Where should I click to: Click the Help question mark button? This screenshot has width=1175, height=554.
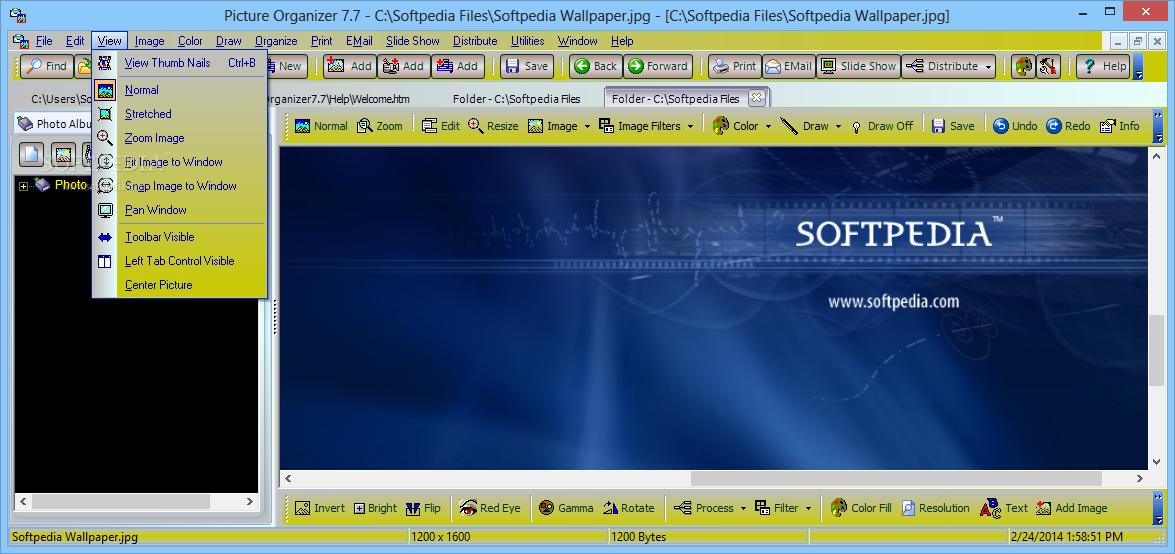1103,66
